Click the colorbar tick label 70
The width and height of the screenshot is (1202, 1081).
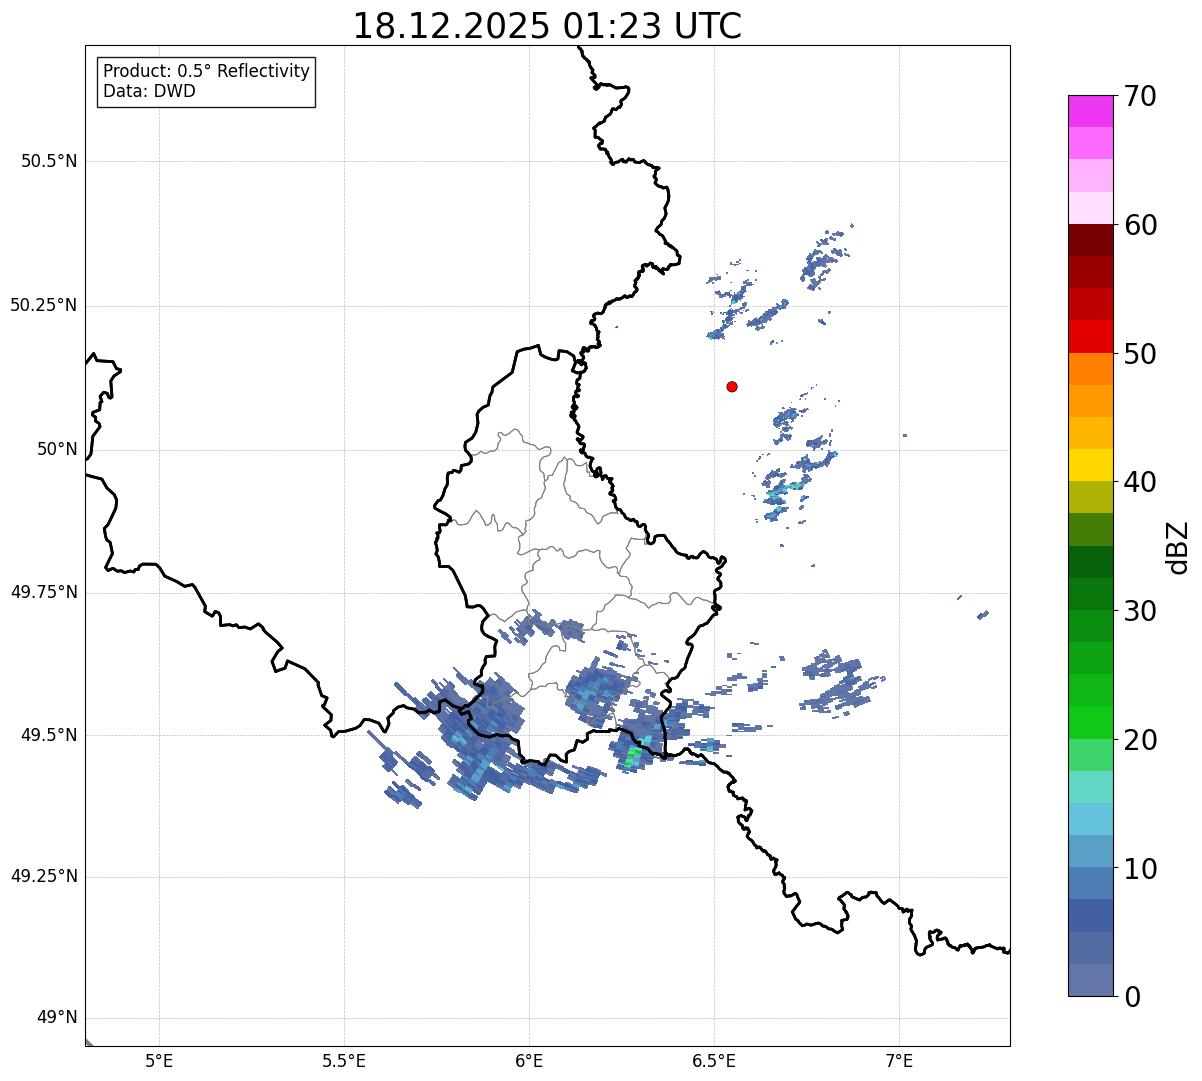point(1140,96)
